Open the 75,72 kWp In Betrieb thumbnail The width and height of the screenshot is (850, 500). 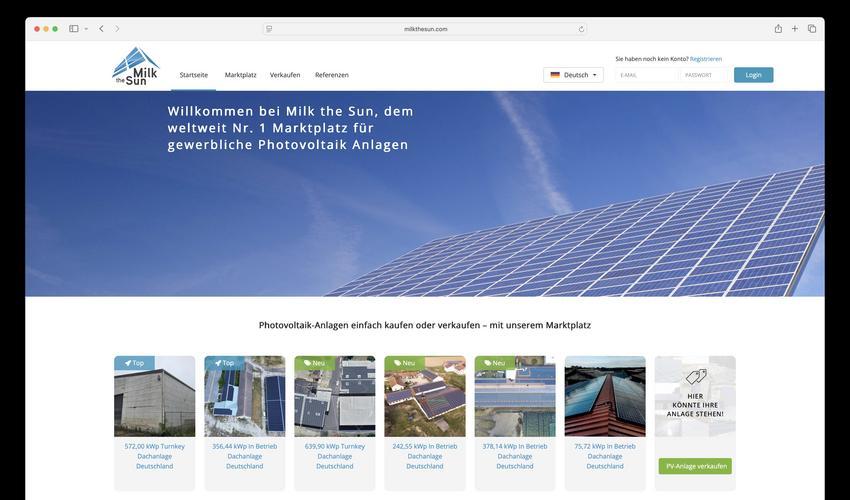pyautogui.click(x=605, y=396)
